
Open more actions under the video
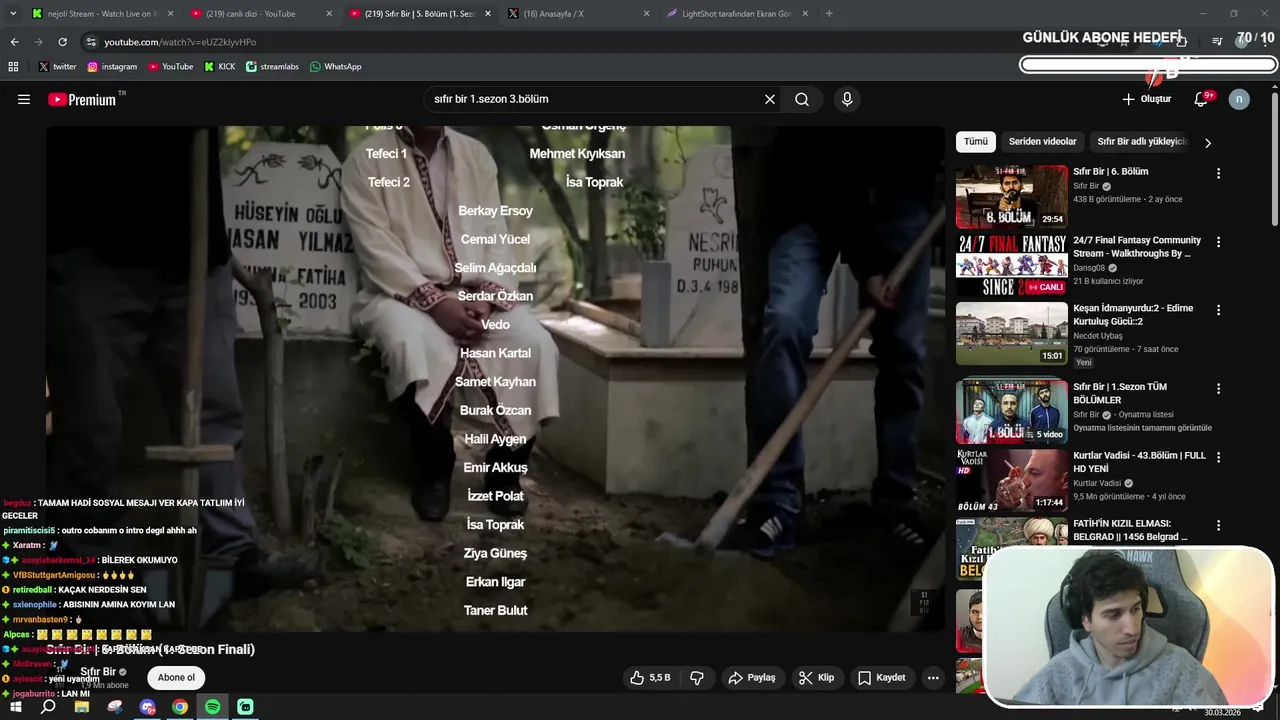click(x=933, y=677)
